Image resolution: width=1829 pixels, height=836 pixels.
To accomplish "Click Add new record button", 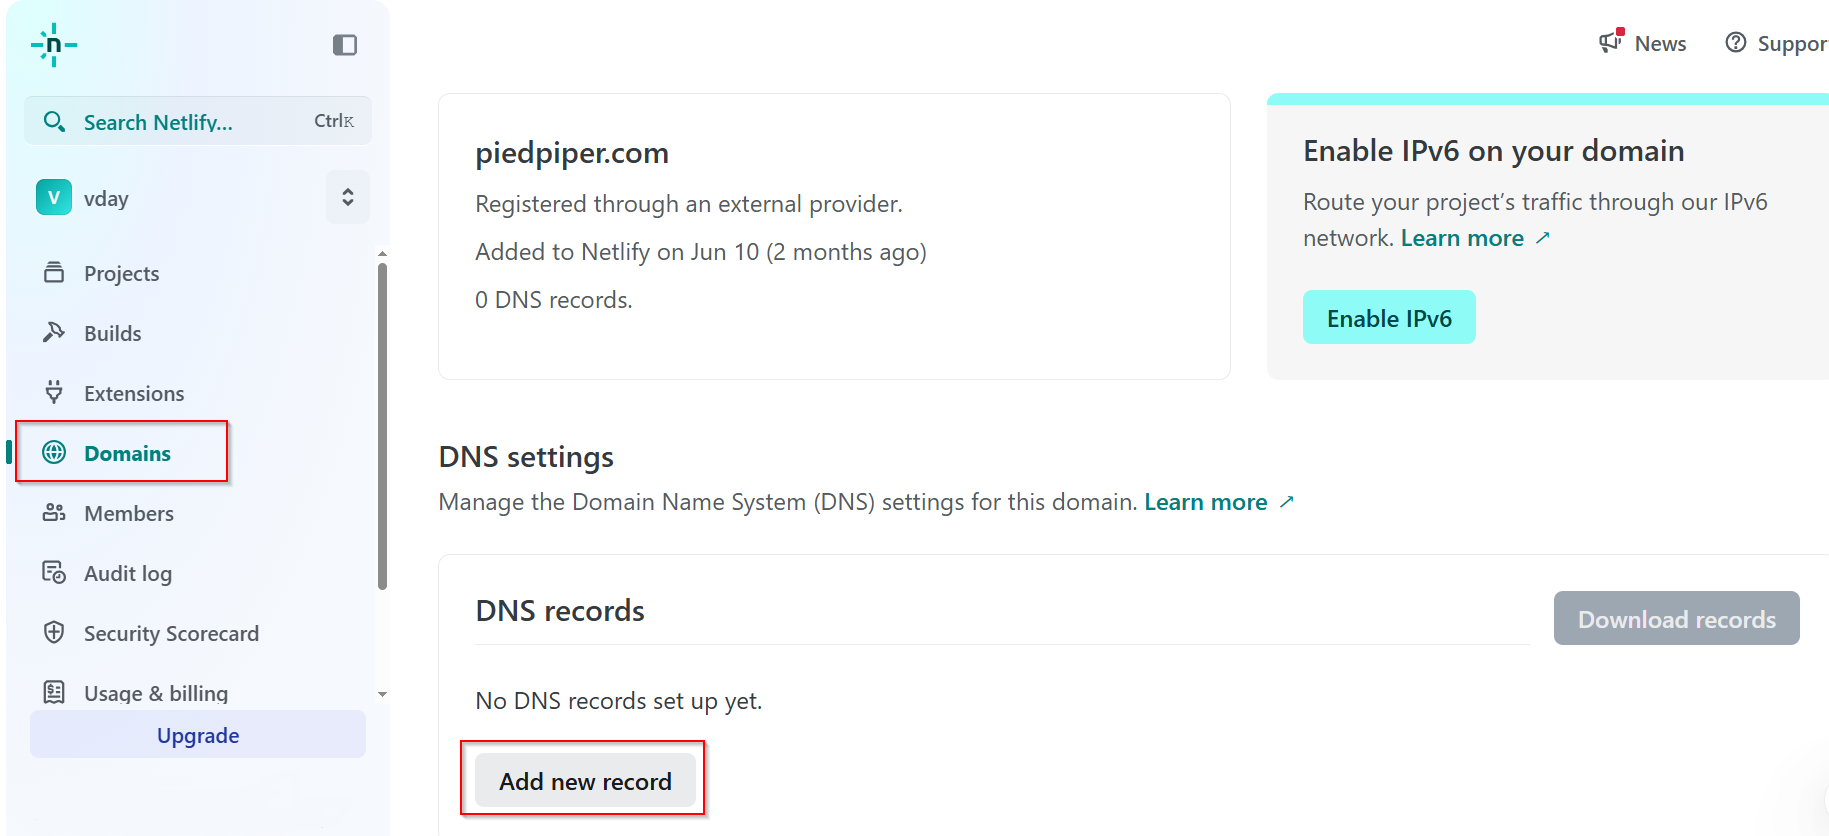I will pos(585,781).
